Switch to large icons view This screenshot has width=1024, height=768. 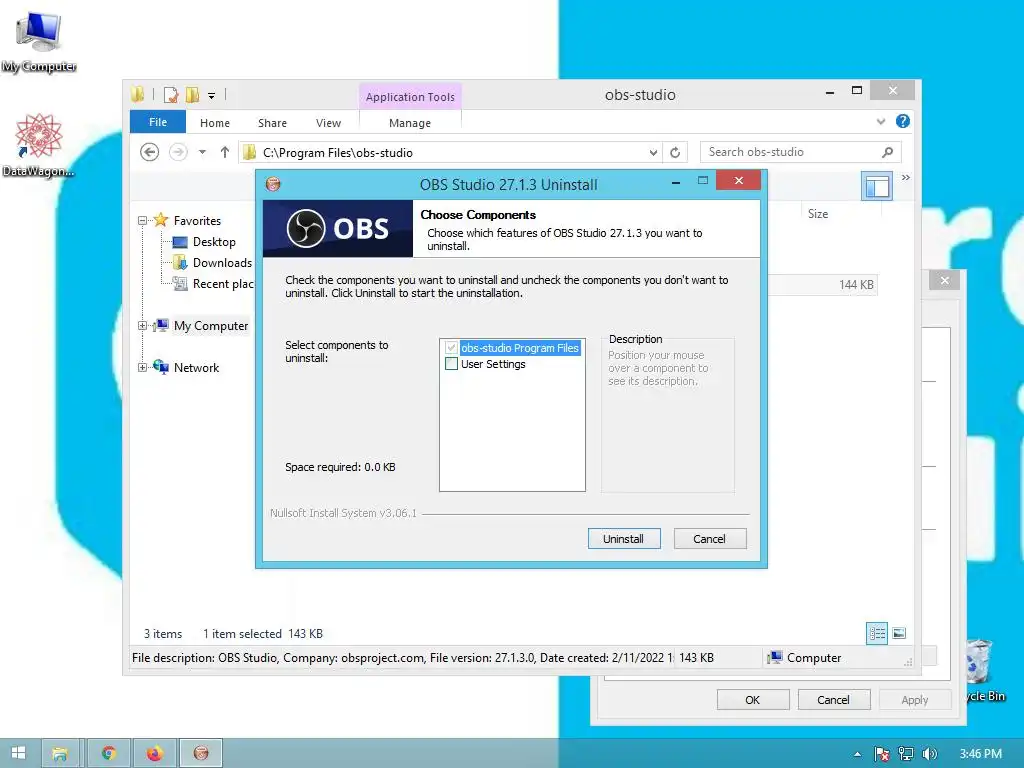(899, 633)
